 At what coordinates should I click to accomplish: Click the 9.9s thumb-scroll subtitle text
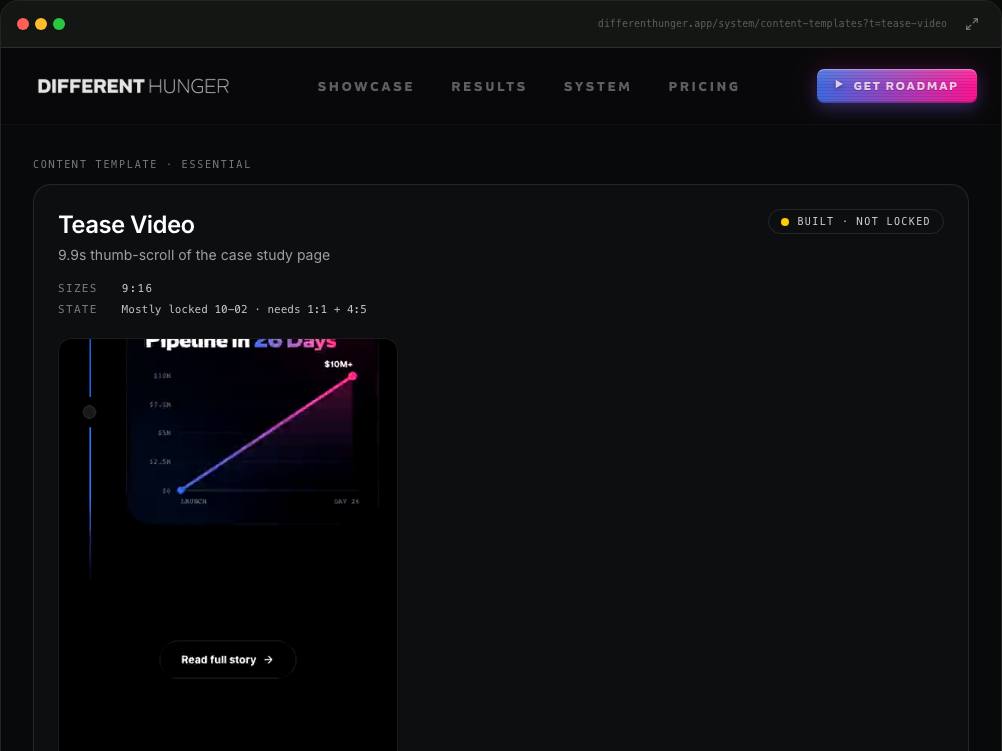tap(194, 255)
